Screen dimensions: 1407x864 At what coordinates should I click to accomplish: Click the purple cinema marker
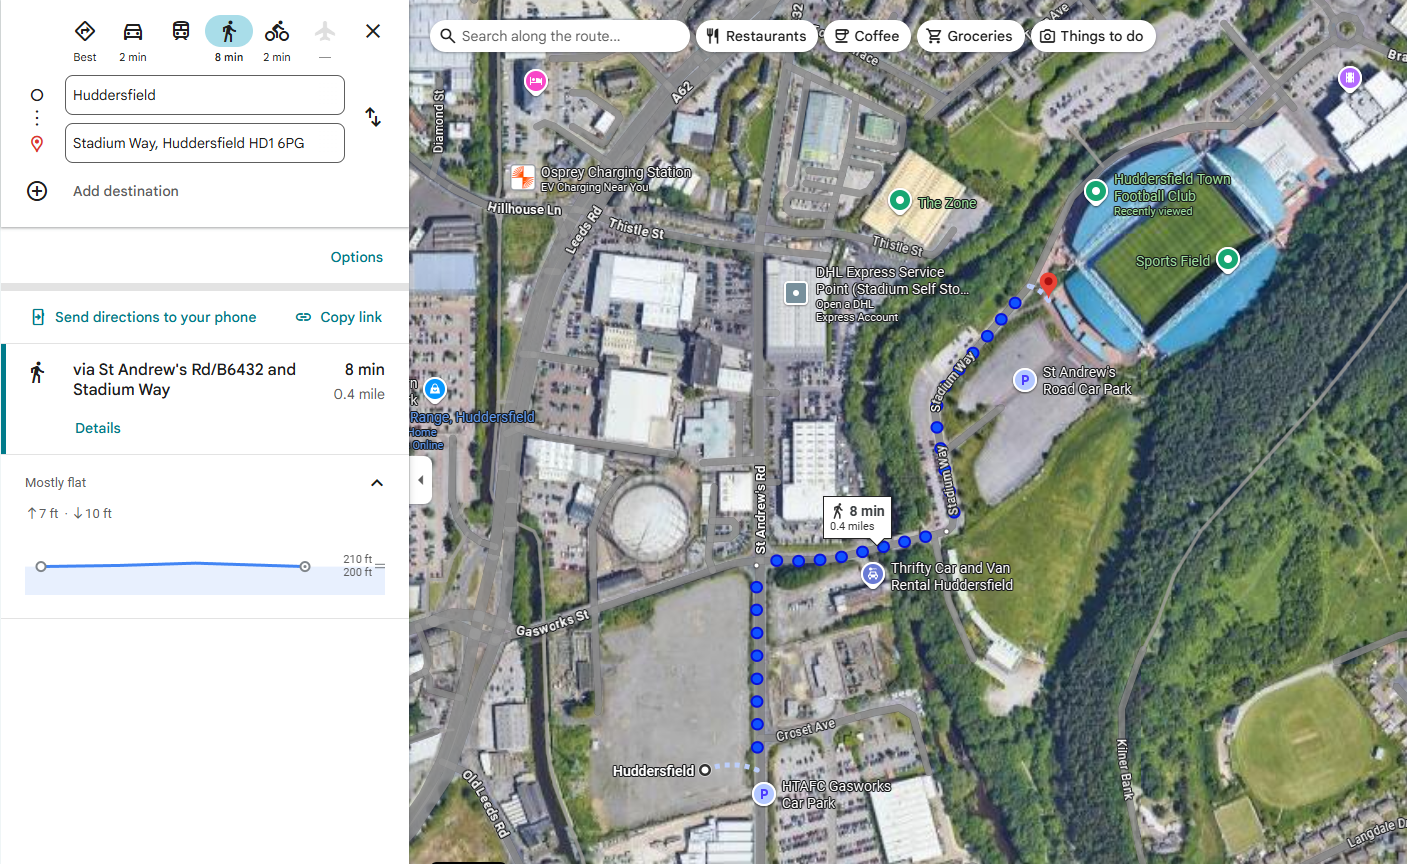tap(1350, 77)
